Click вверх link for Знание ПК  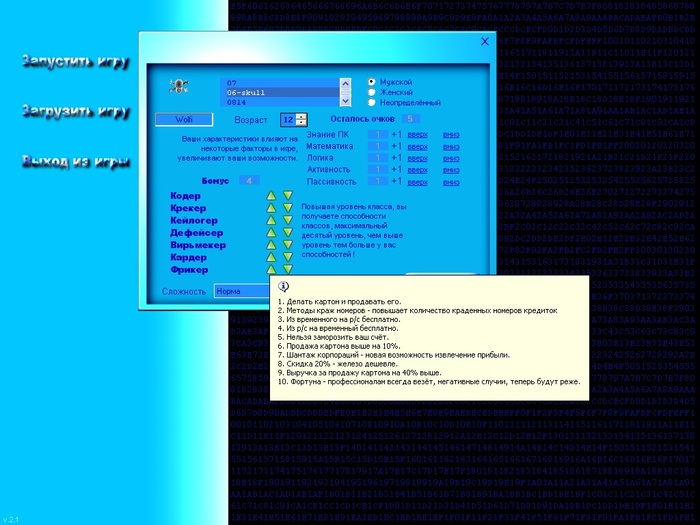pos(417,133)
